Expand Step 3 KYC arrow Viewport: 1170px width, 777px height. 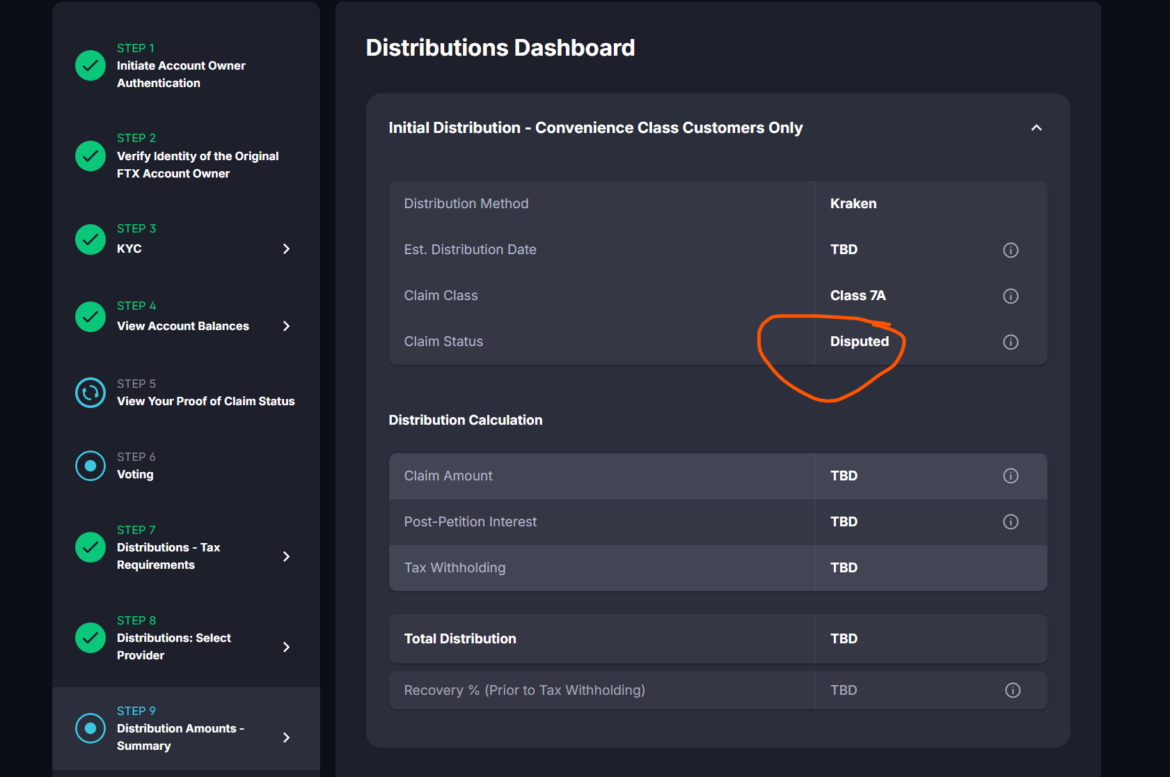click(x=286, y=249)
